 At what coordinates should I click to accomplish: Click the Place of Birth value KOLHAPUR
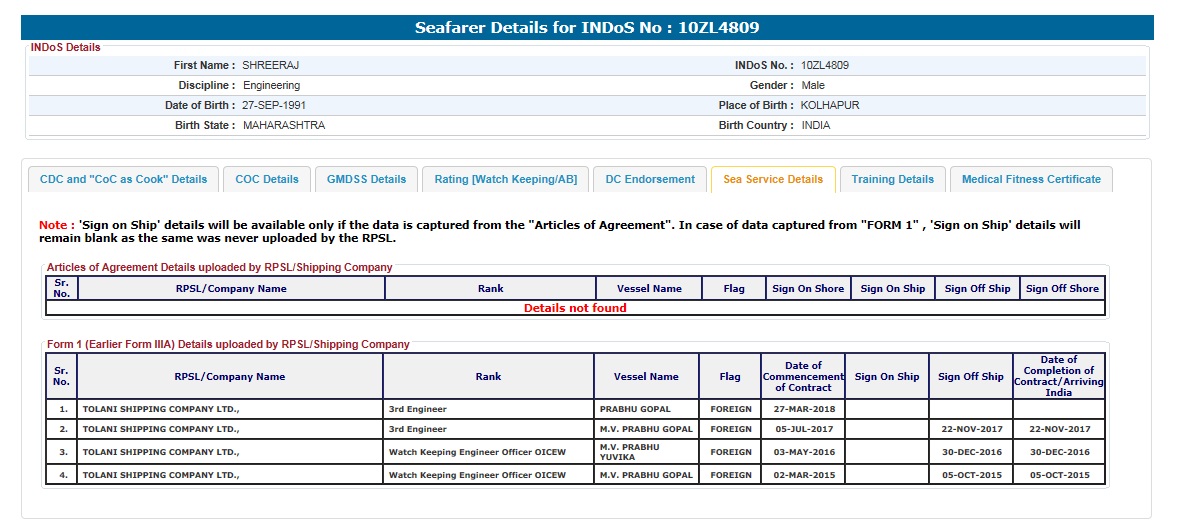click(830, 105)
